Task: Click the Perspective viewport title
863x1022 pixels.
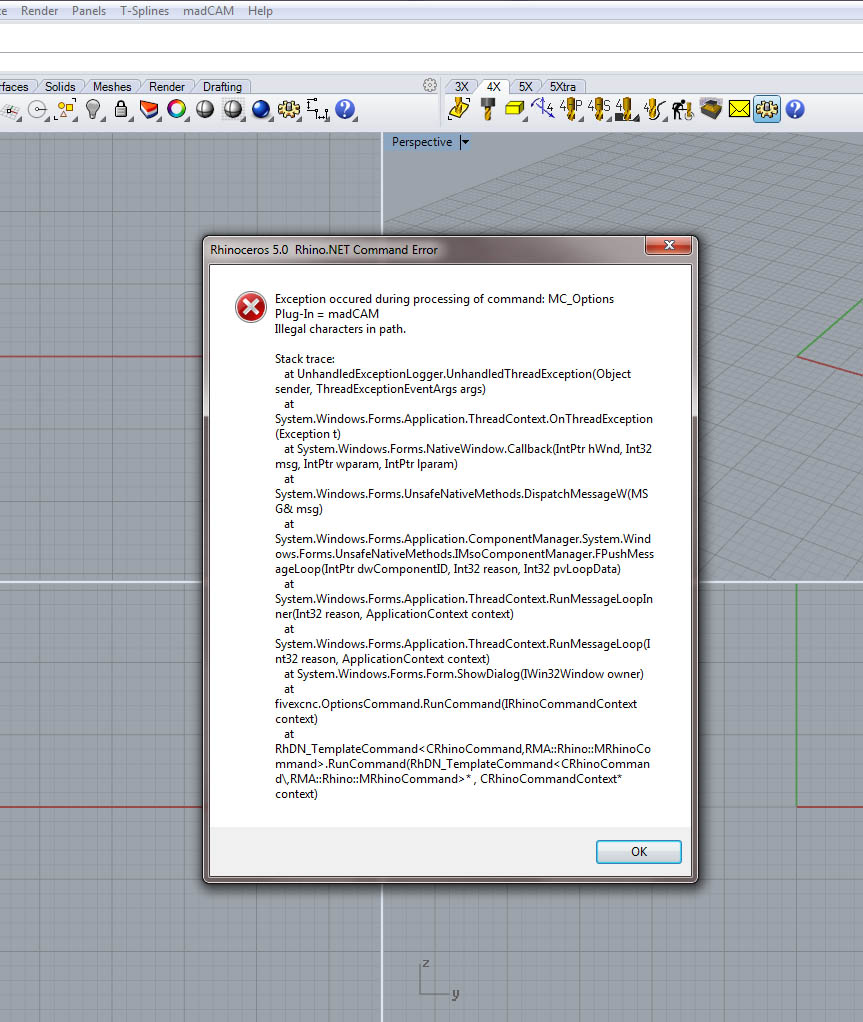Action: pyautogui.click(x=422, y=142)
